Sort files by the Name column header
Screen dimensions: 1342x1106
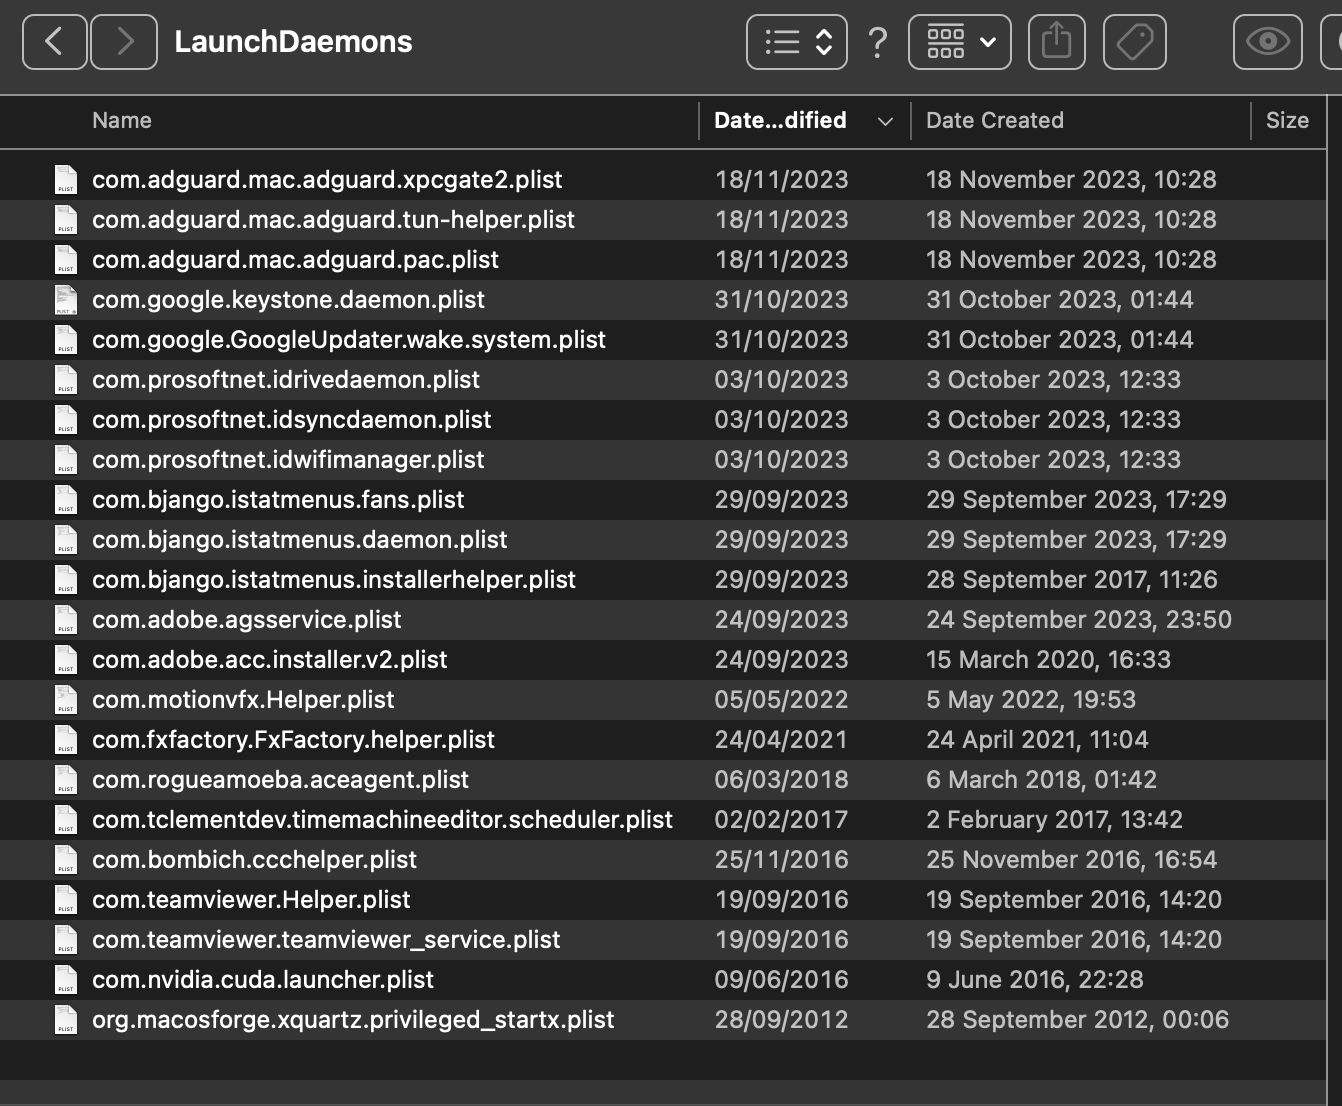coord(122,121)
